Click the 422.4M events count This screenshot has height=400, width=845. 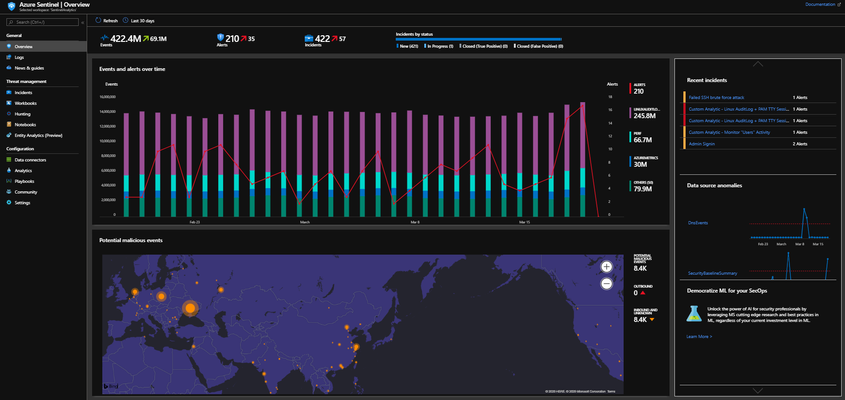pos(126,38)
